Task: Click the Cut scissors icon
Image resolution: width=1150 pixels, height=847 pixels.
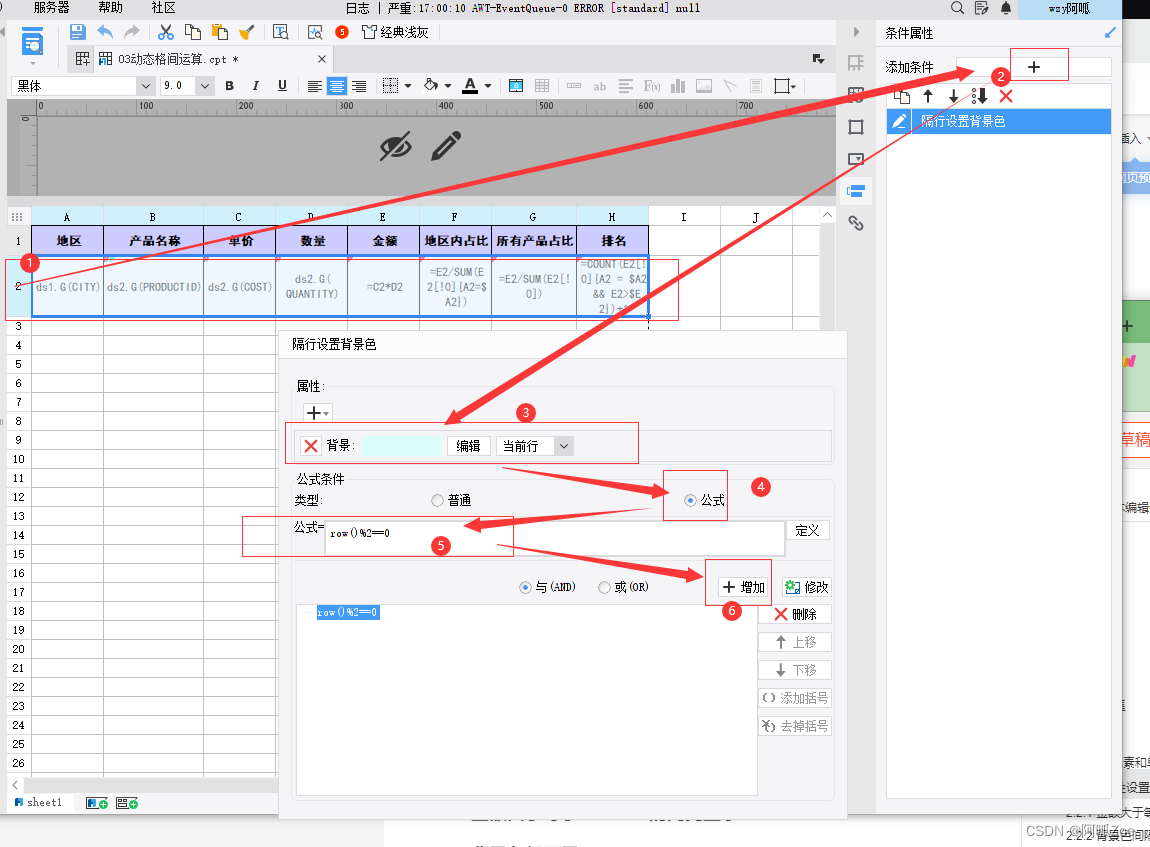Action: pos(166,32)
